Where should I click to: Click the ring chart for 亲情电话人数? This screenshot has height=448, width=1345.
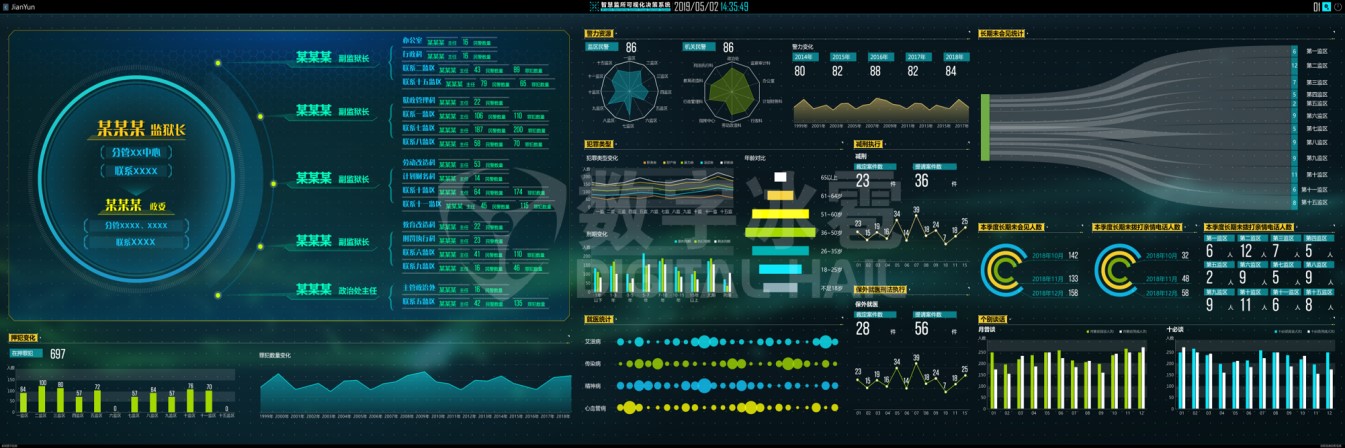(x=1118, y=266)
